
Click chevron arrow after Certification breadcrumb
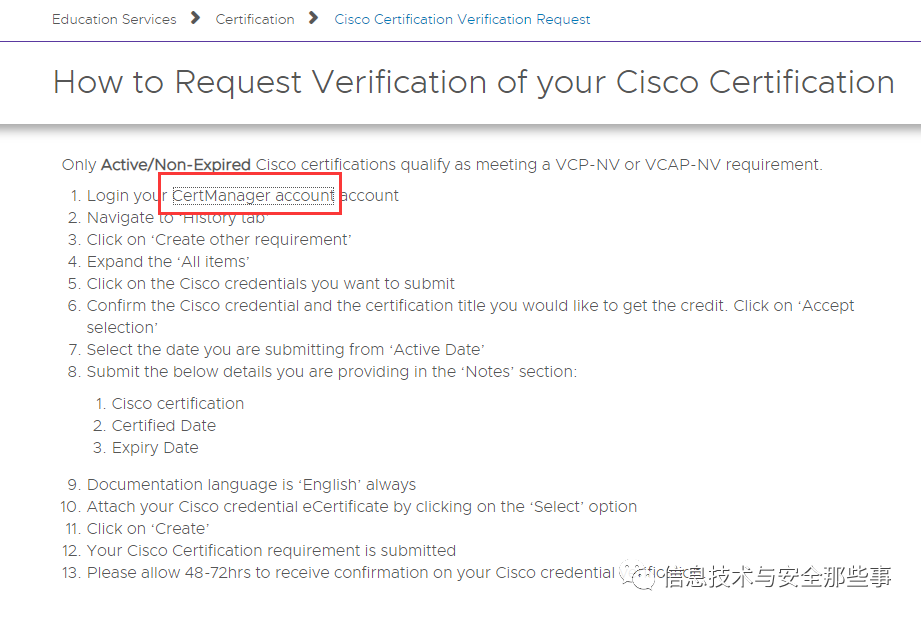click(x=314, y=18)
